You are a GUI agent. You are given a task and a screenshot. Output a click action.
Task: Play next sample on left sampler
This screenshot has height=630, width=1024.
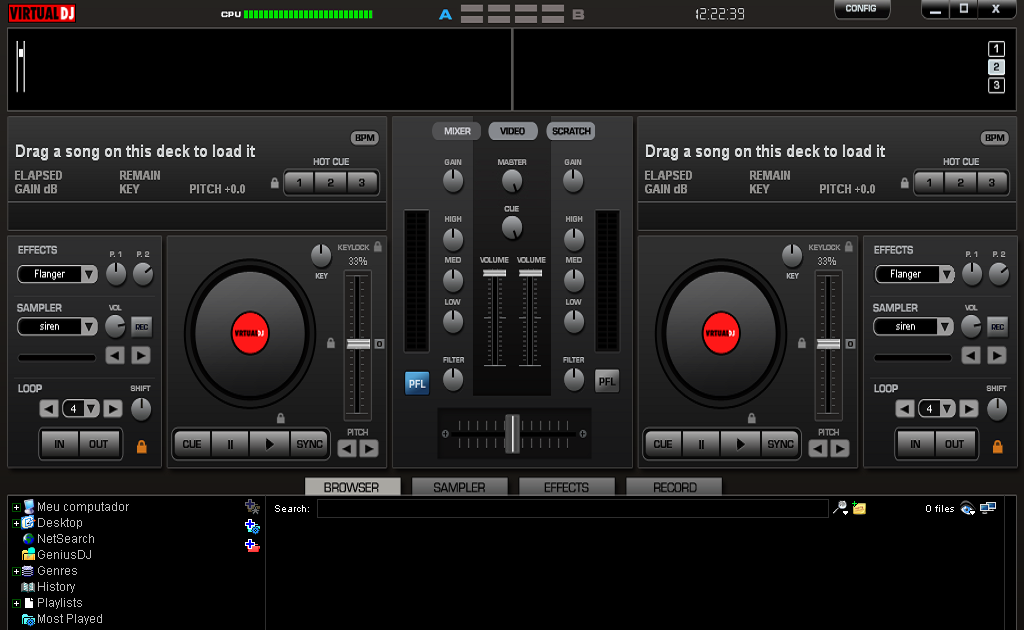point(140,356)
